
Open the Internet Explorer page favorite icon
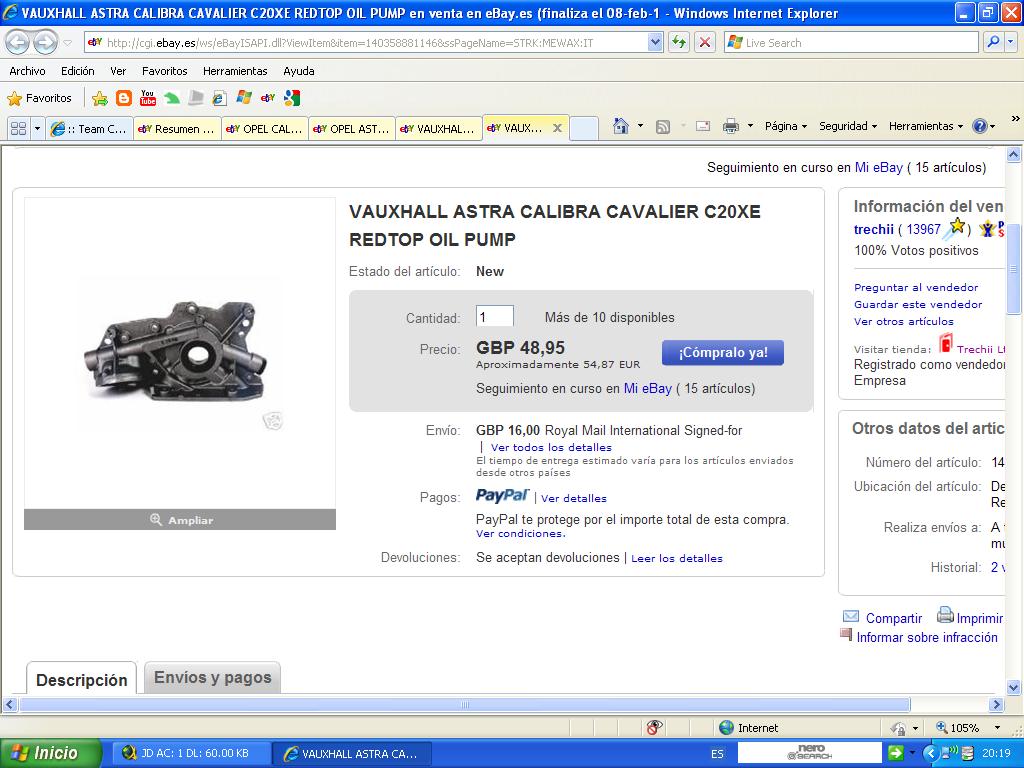coord(219,98)
